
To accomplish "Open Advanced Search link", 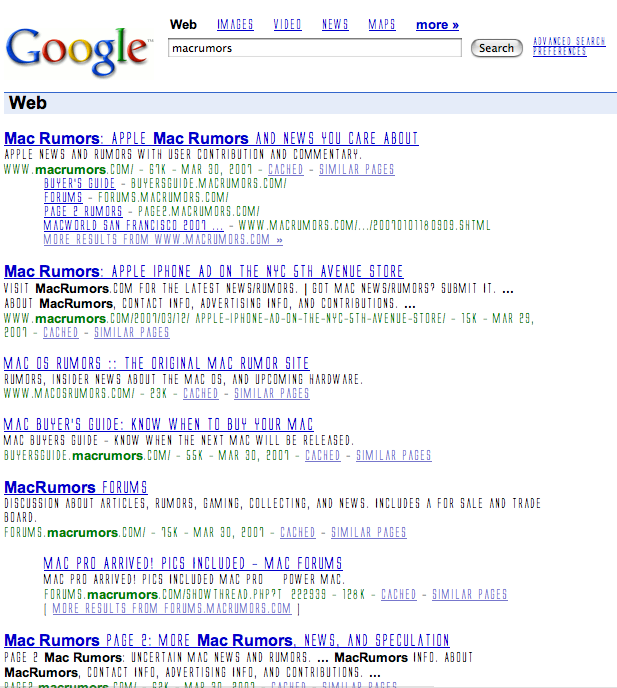I will pyautogui.click(x=569, y=41).
